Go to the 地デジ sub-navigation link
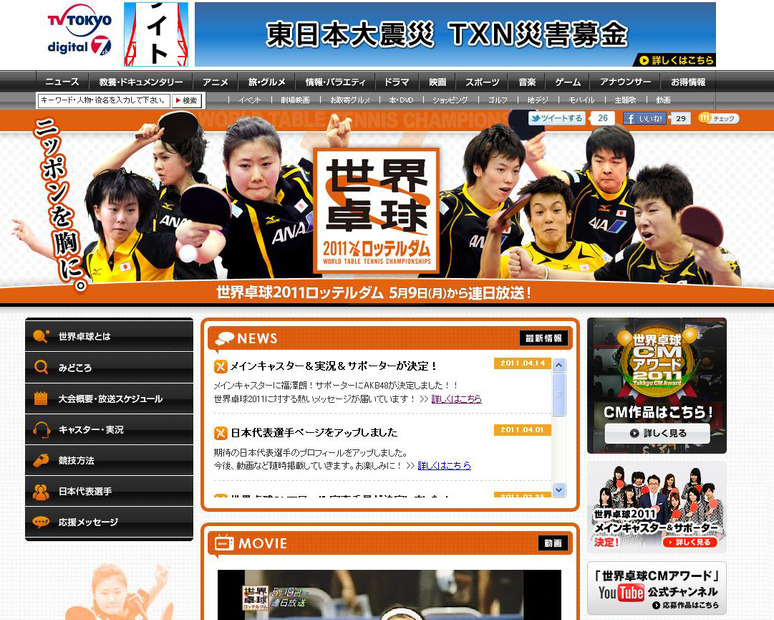The height and width of the screenshot is (620, 774). [538, 100]
